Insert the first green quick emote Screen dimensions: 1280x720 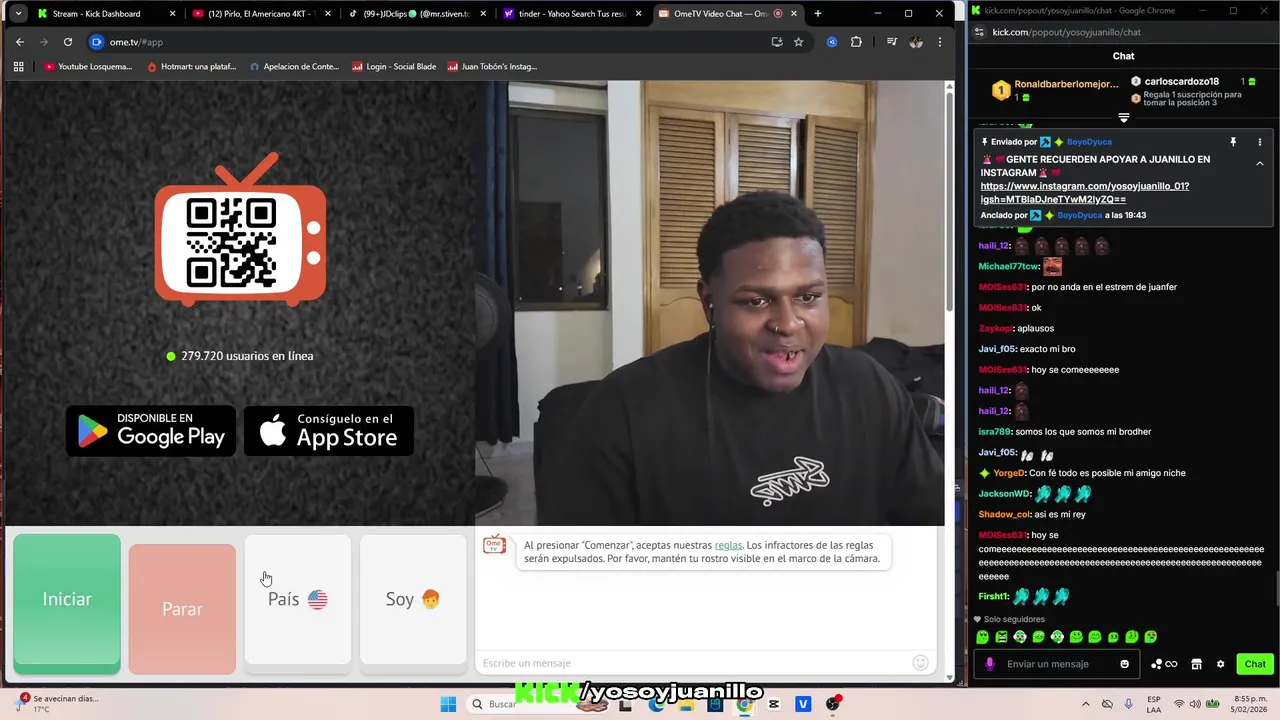click(982, 637)
